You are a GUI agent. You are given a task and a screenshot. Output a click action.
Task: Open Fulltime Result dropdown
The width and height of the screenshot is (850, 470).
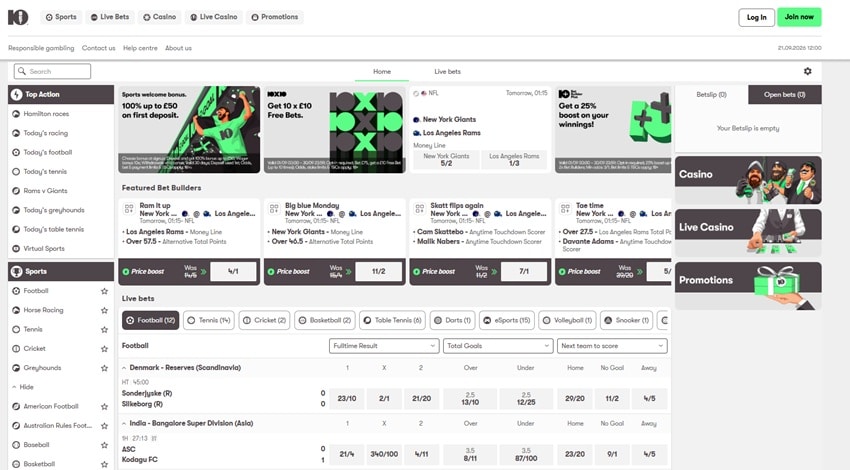384,346
